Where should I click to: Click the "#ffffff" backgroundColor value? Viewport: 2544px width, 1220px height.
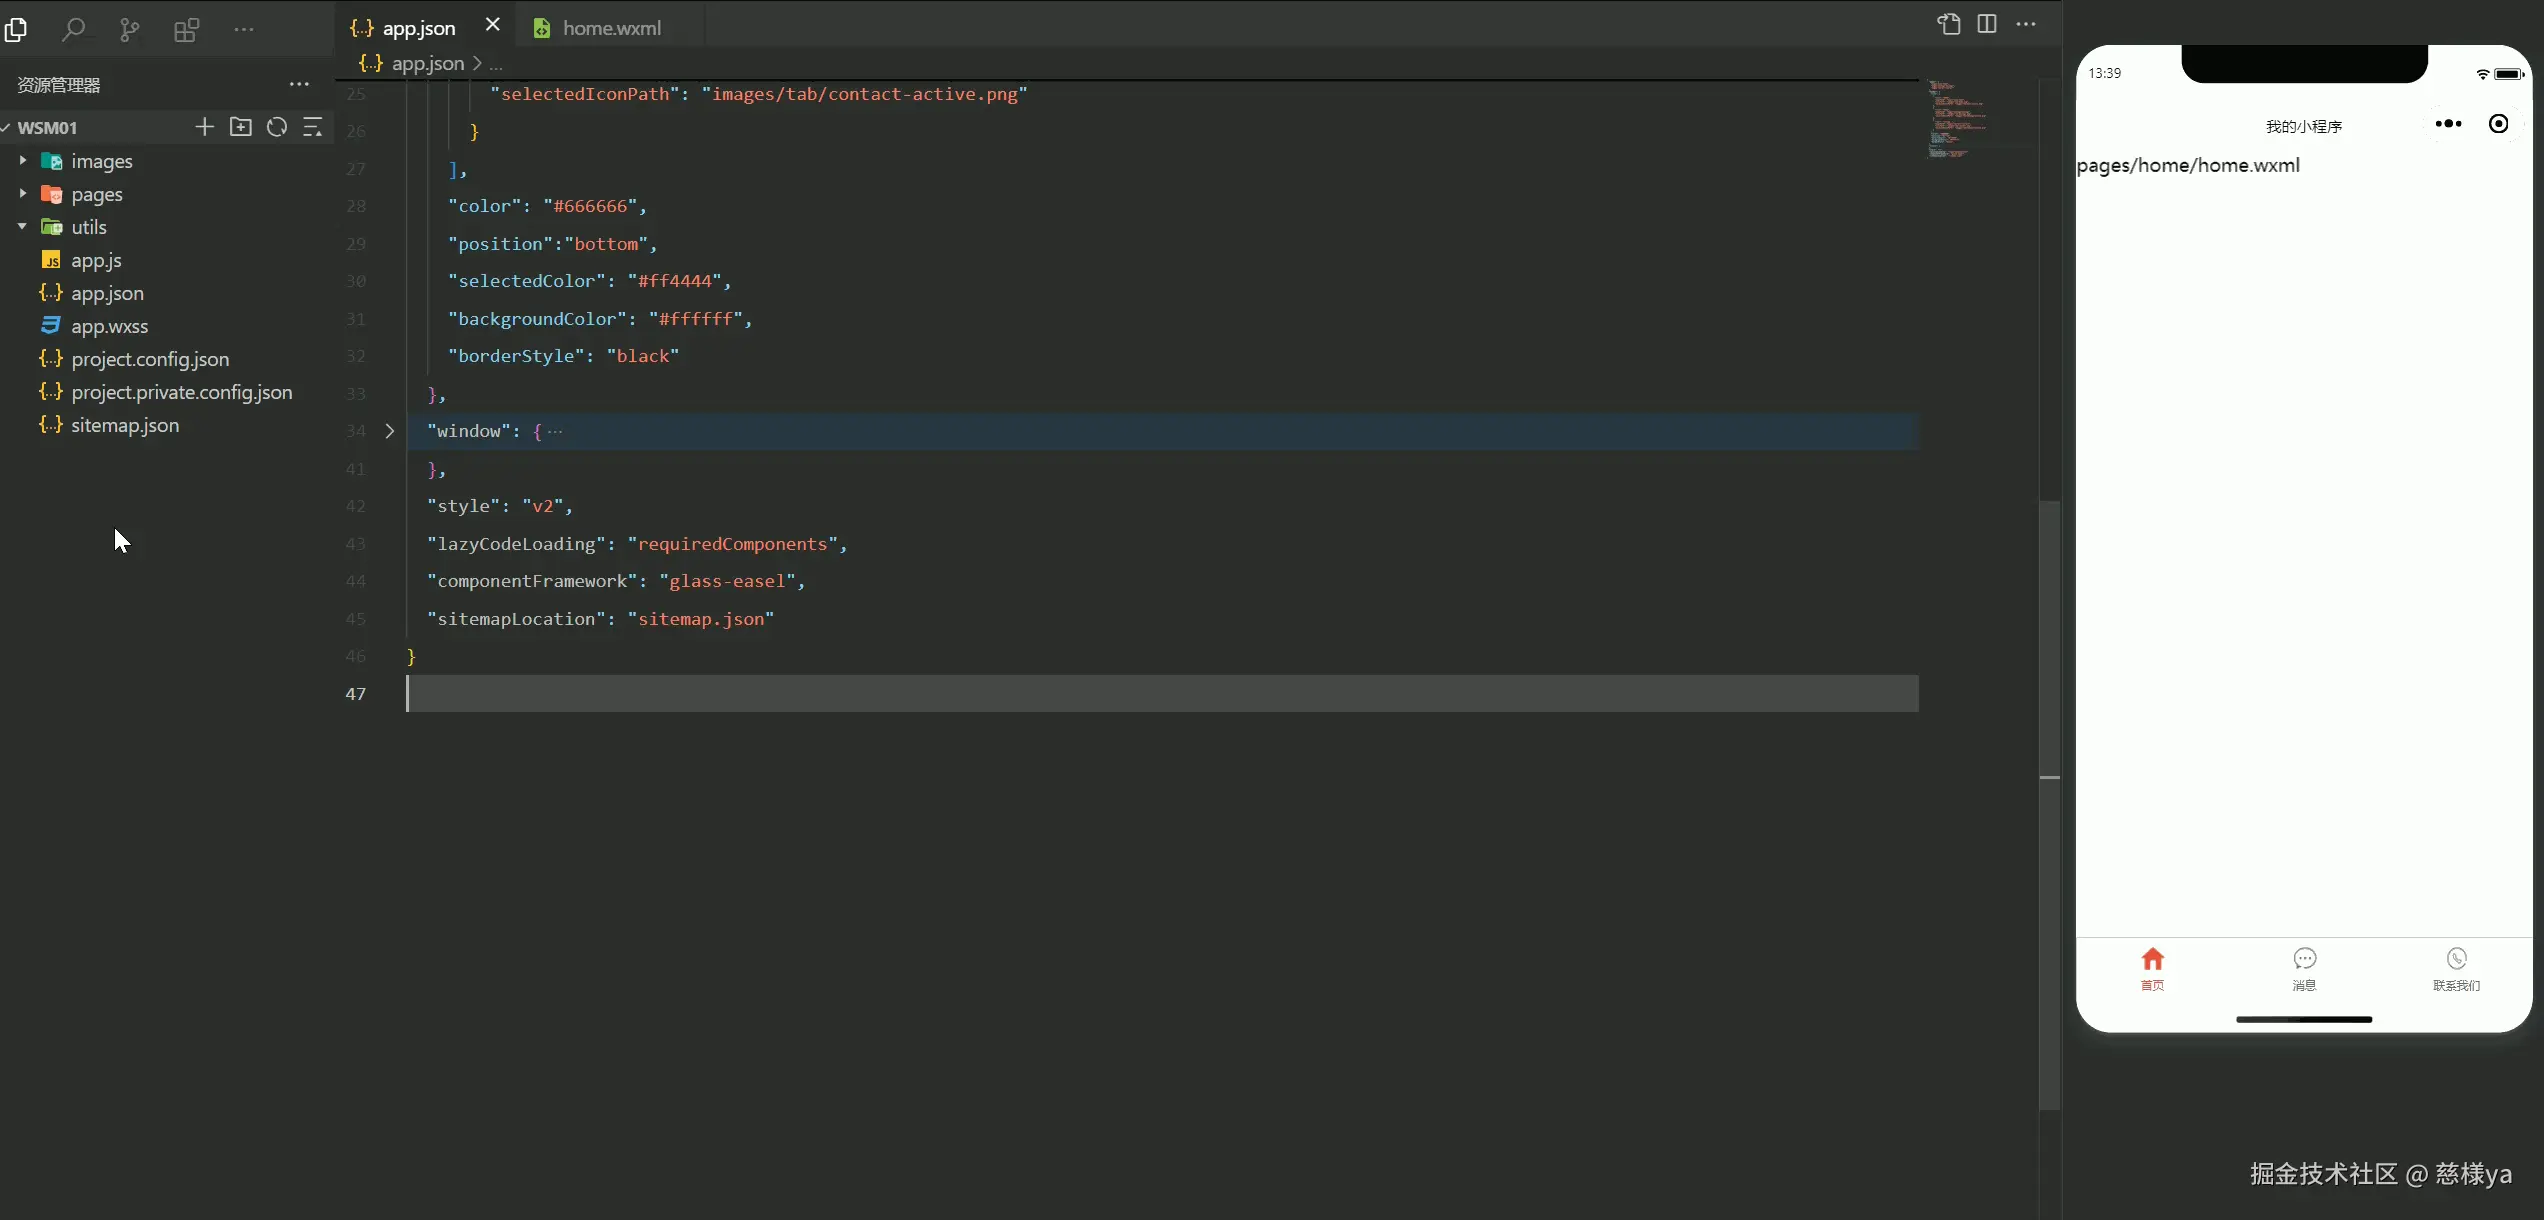[x=695, y=319]
